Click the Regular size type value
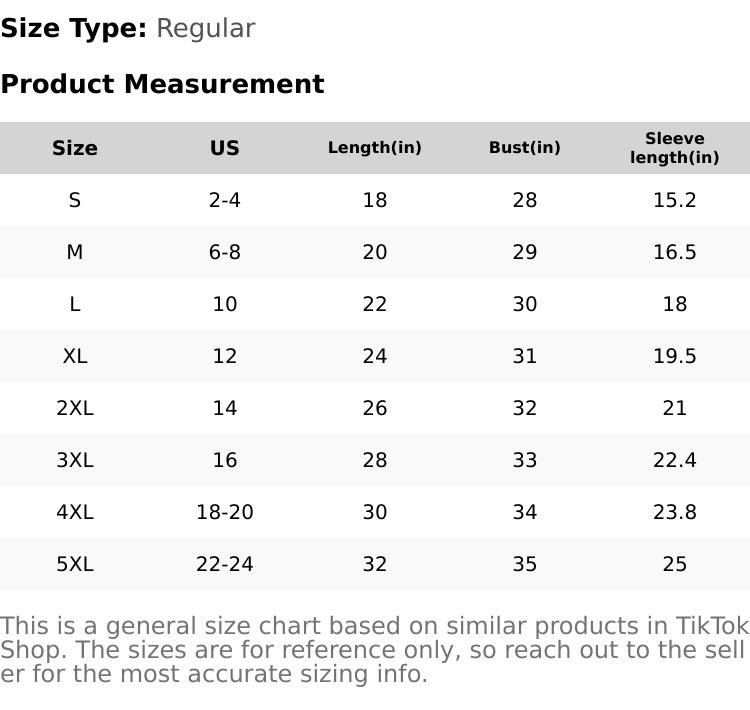 [205, 29]
